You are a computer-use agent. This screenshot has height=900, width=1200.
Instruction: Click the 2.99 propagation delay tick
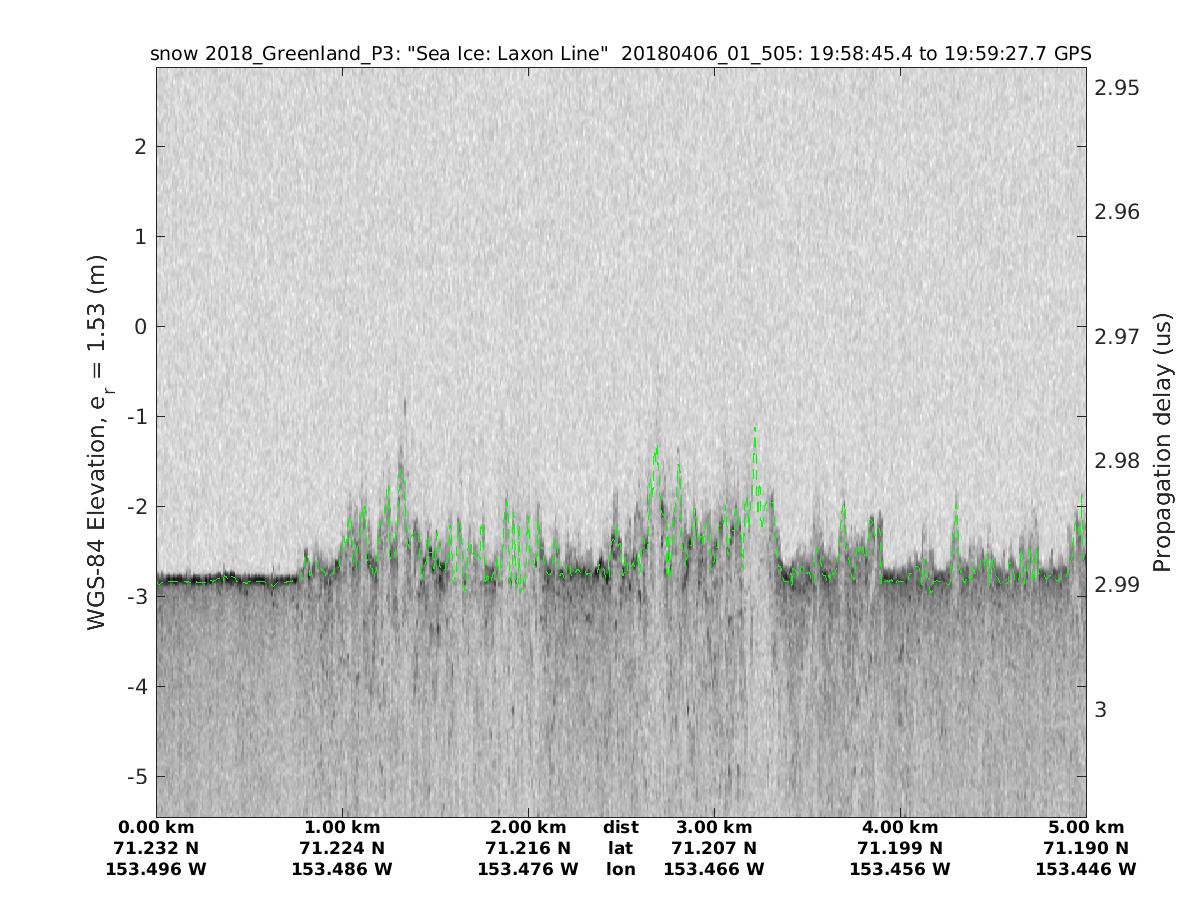pos(1116,585)
